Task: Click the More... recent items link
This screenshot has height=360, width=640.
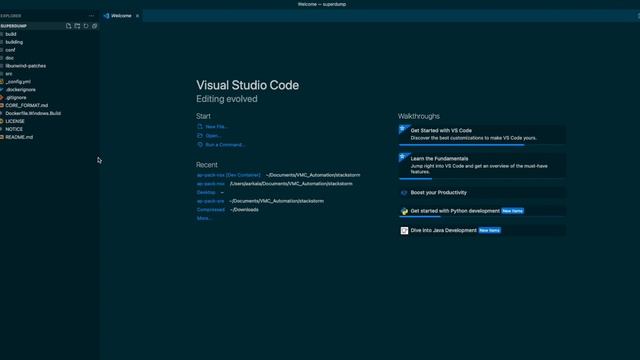Action: point(204,218)
